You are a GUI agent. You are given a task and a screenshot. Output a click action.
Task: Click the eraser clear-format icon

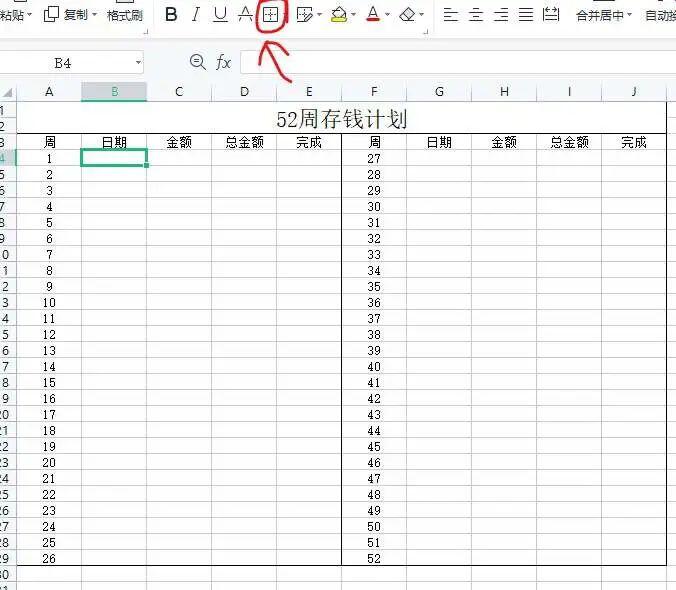coord(407,15)
